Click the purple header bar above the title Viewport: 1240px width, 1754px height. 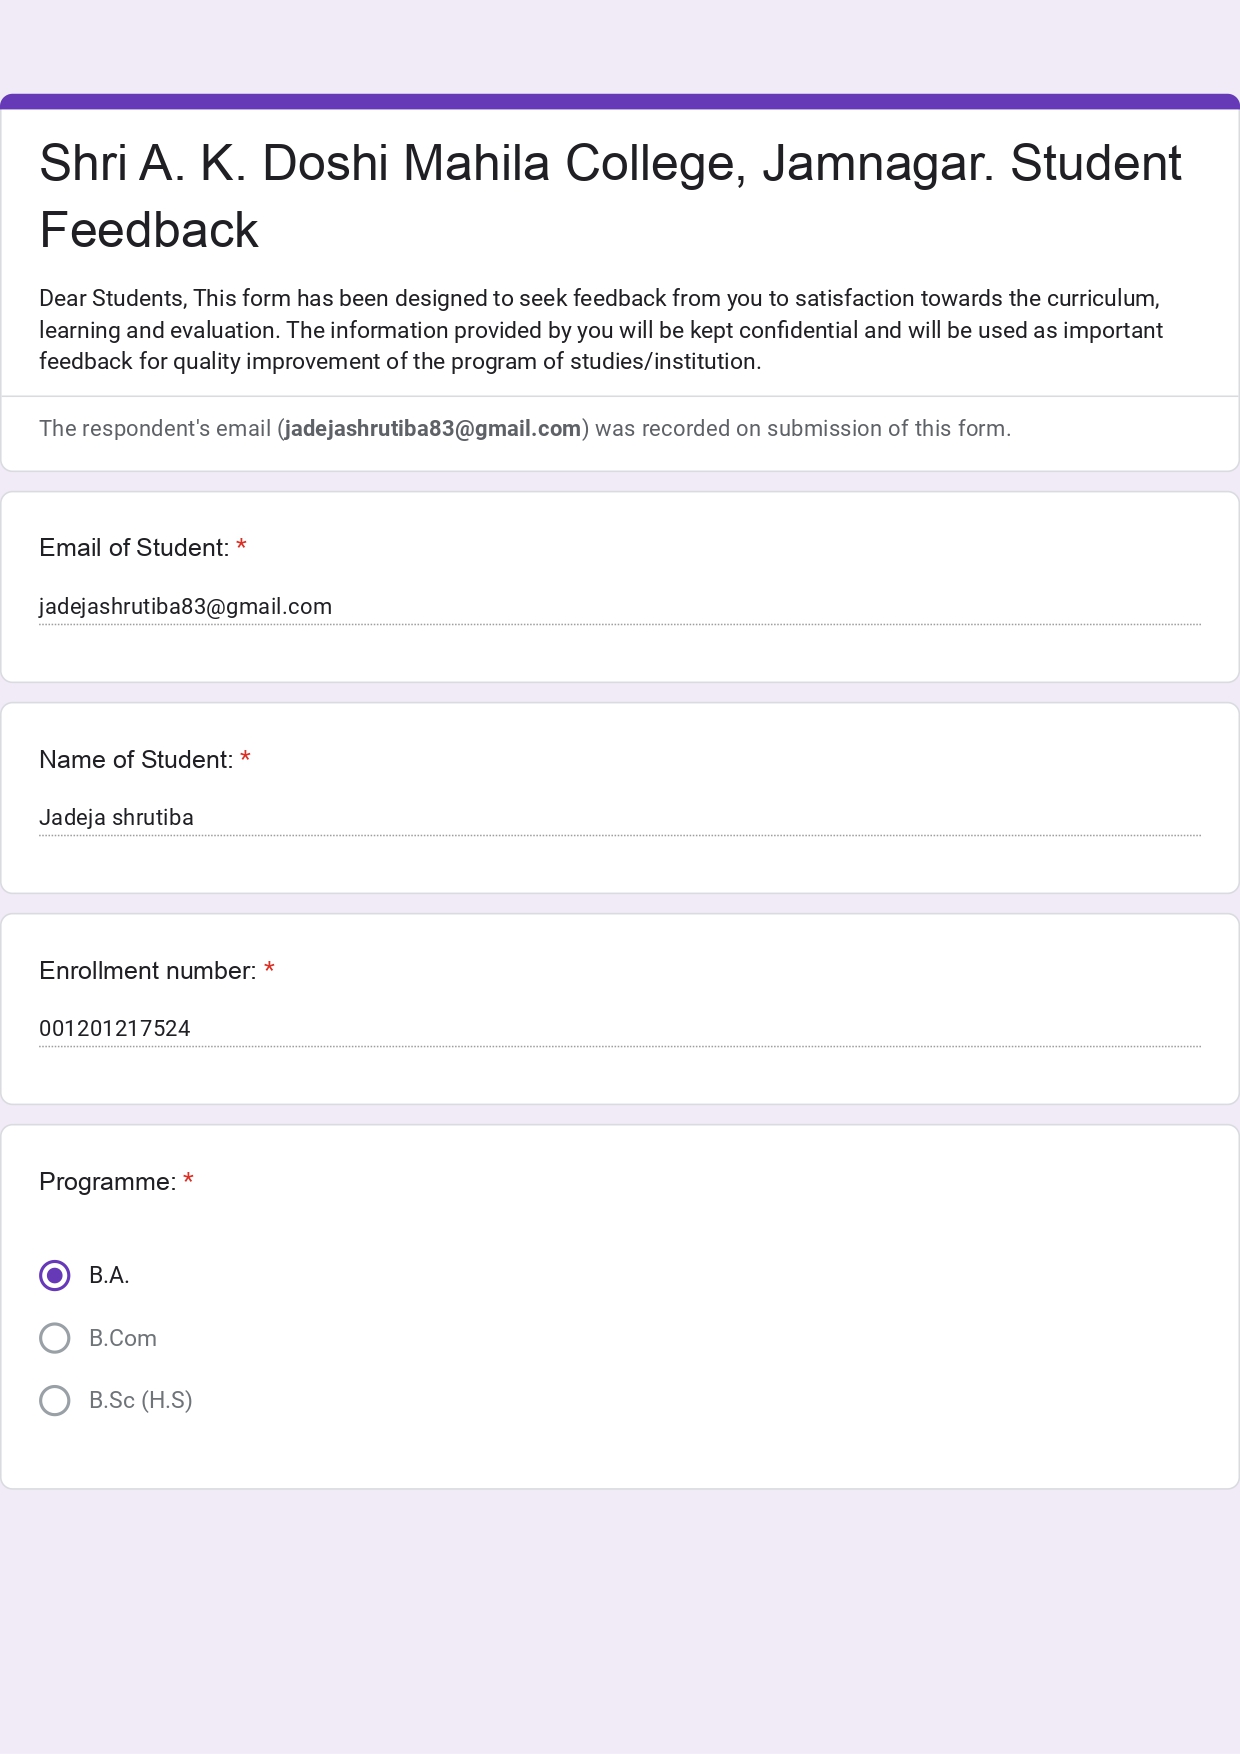coord(620,101)
